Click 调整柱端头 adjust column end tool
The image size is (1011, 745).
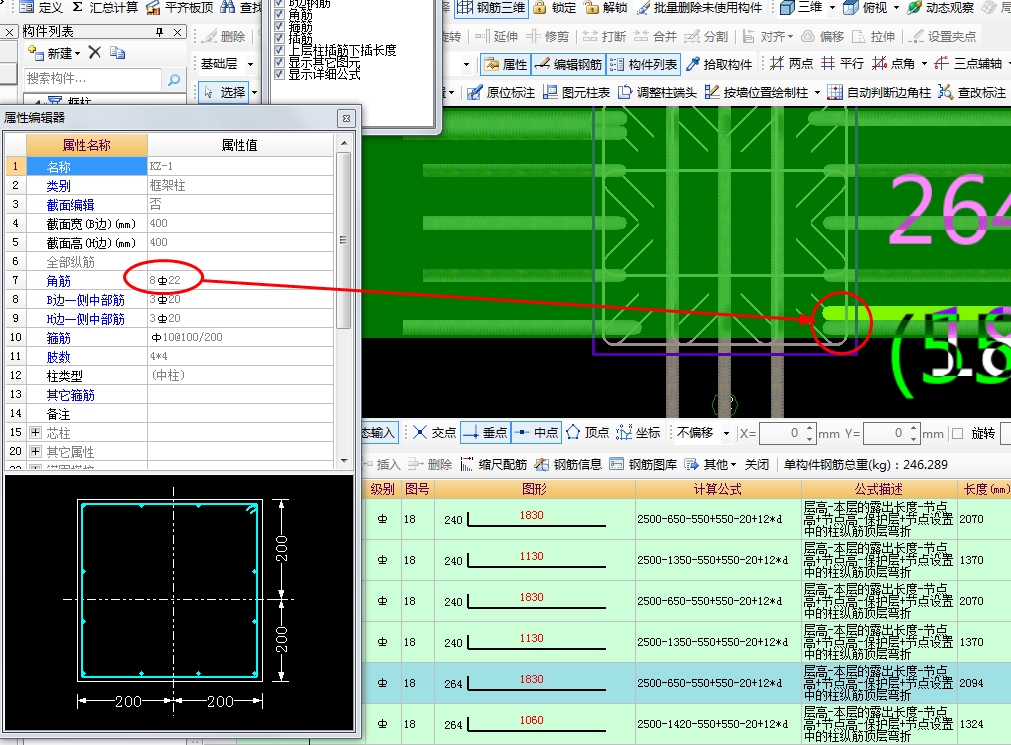point(658,92)
